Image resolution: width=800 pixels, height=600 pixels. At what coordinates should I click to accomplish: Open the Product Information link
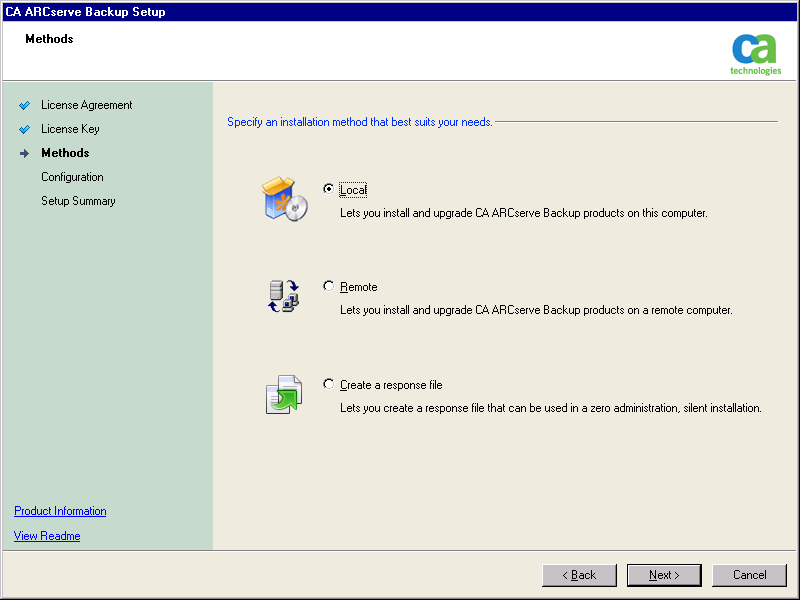click(x=59, y=511)
